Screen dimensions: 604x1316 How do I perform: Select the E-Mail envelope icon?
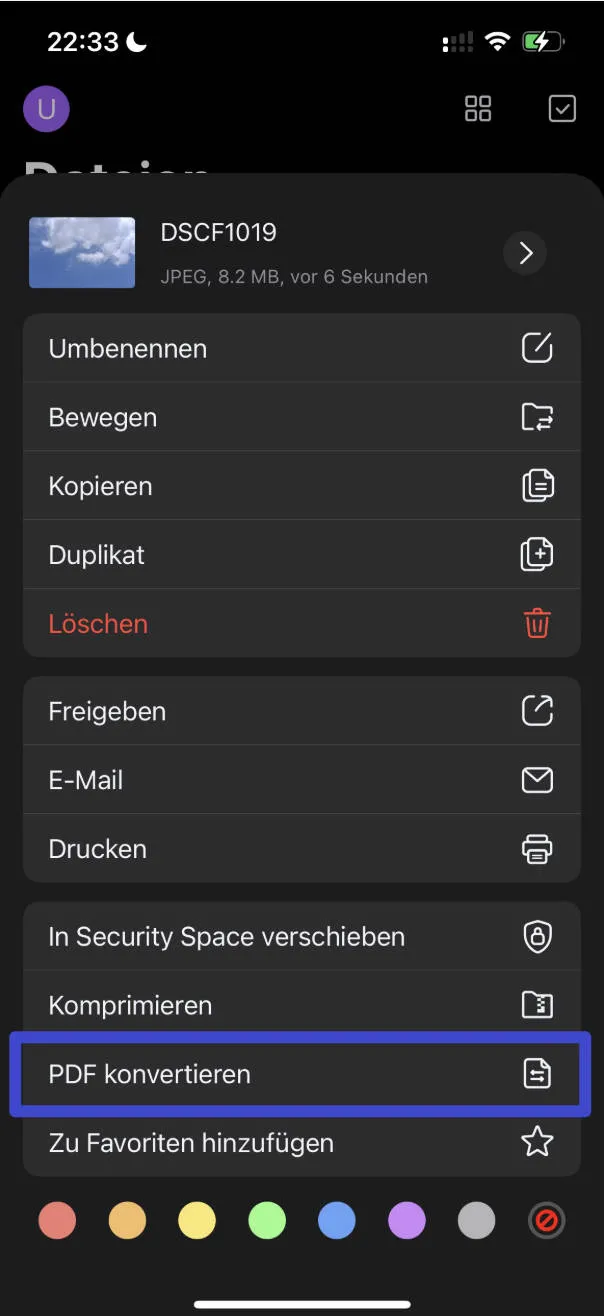538,780
